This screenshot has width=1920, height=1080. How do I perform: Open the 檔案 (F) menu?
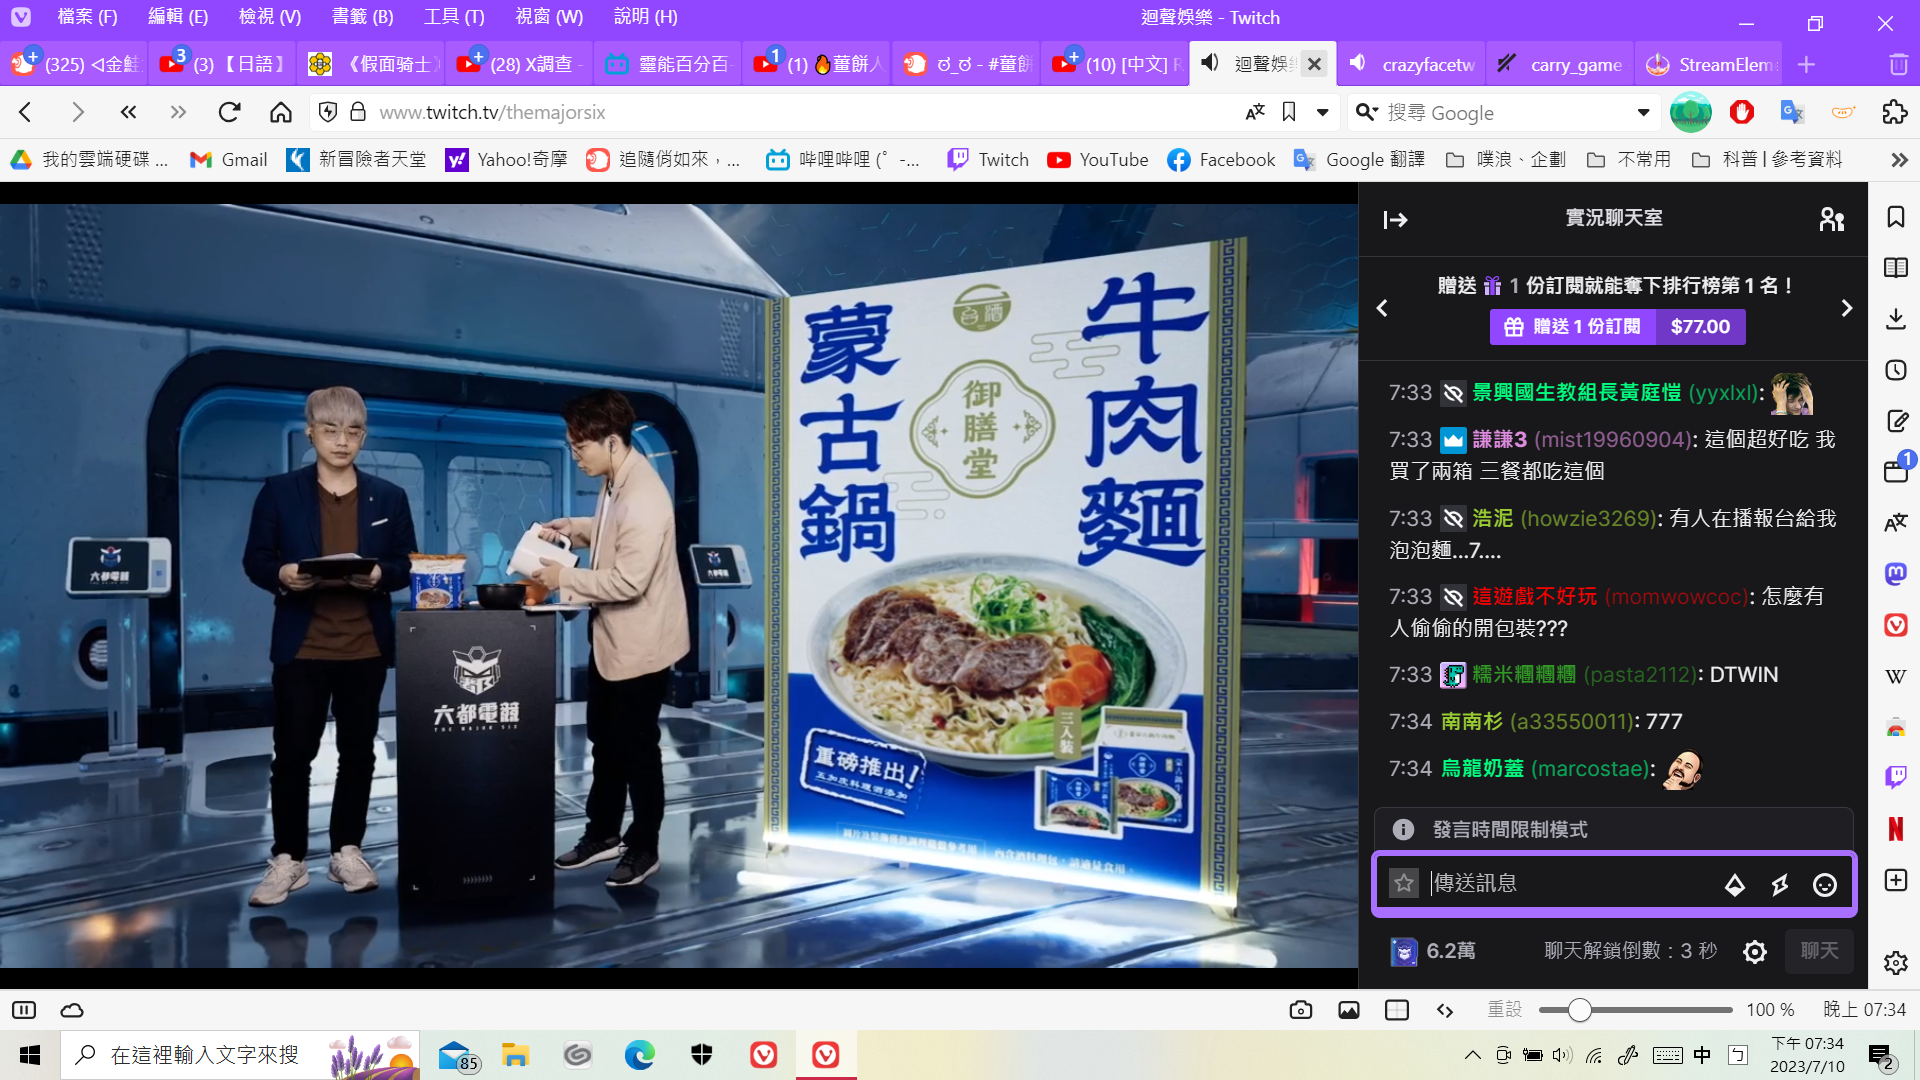(87, 17)
